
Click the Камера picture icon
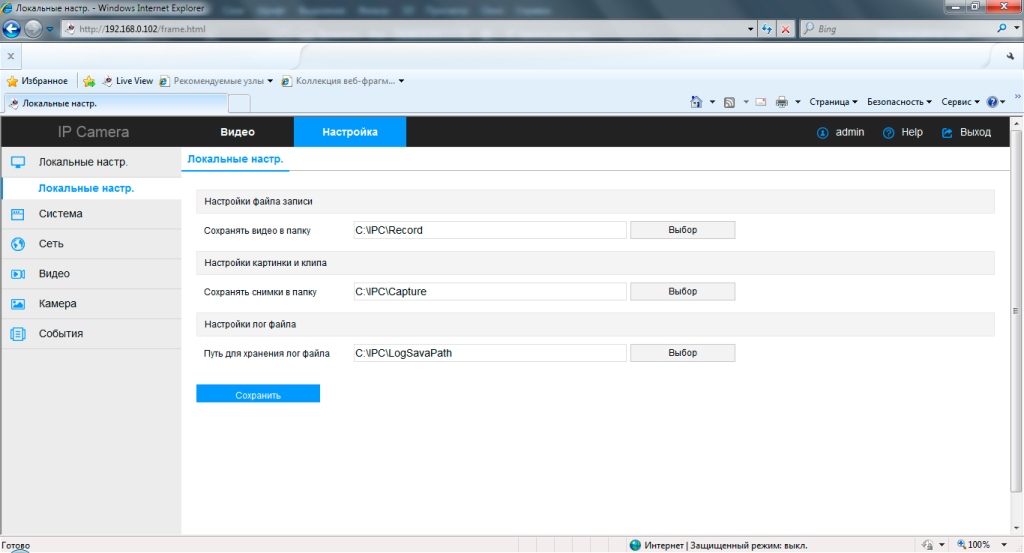[18, 304]
